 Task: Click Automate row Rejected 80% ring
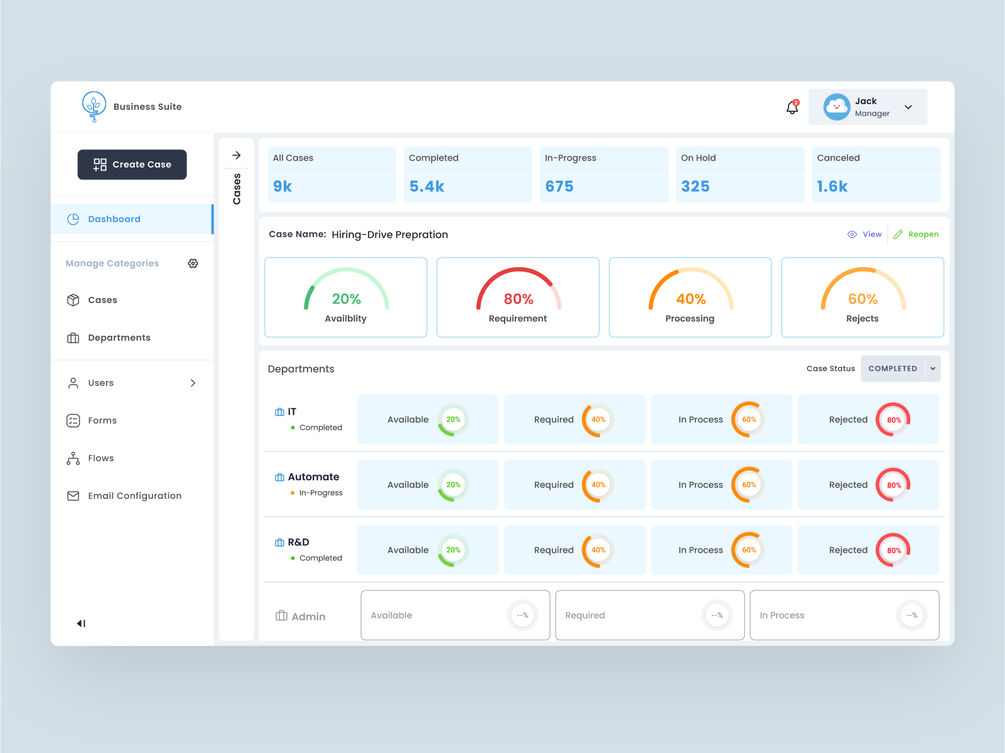point(893,485)
